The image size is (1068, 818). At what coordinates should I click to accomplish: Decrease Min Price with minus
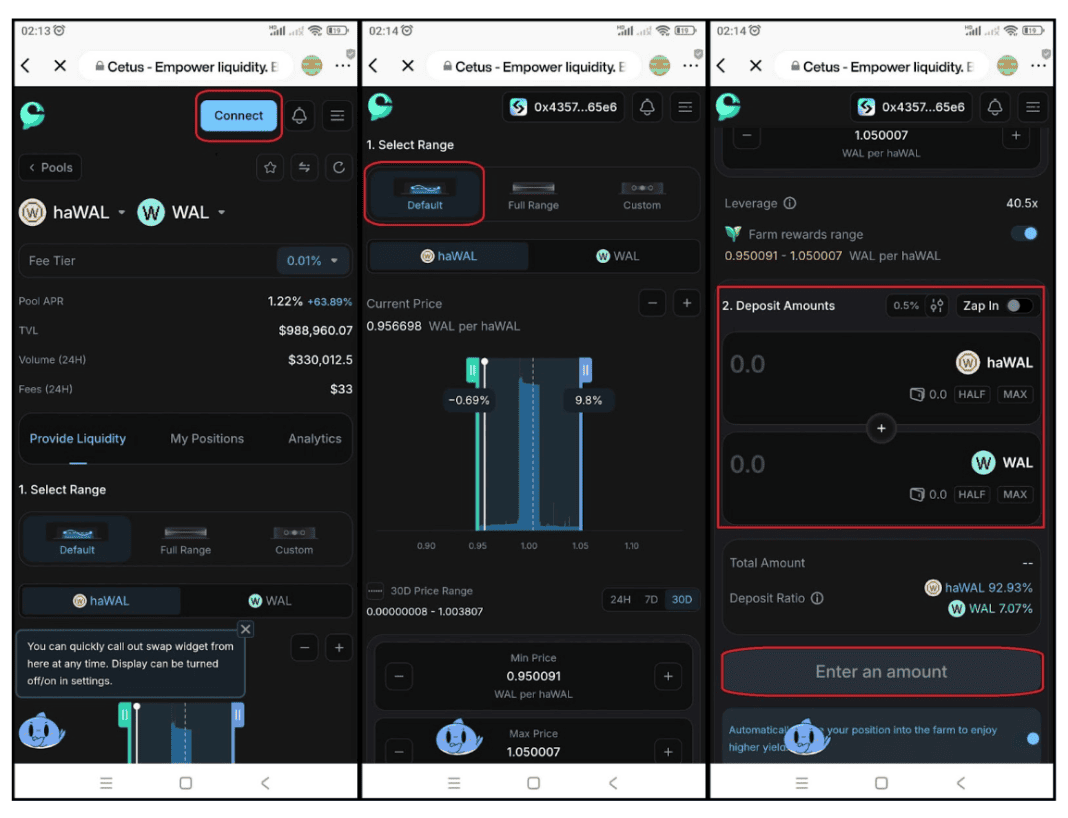click(x=399, y=676)
